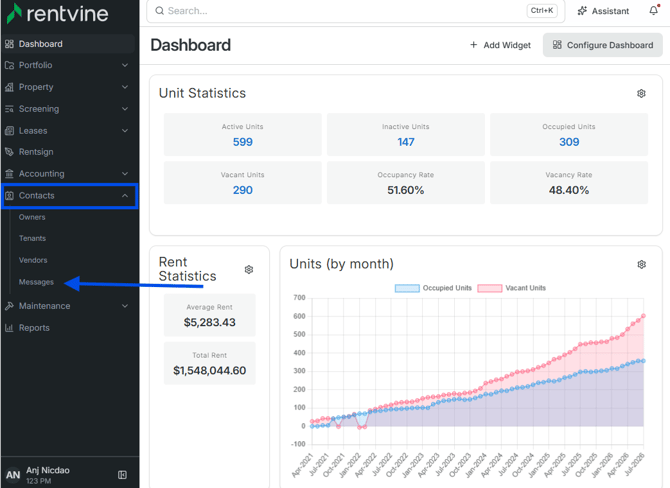Toggle Occupied Units legend in chart
Screen dimensions: 670x488
(x=433, y=288)
